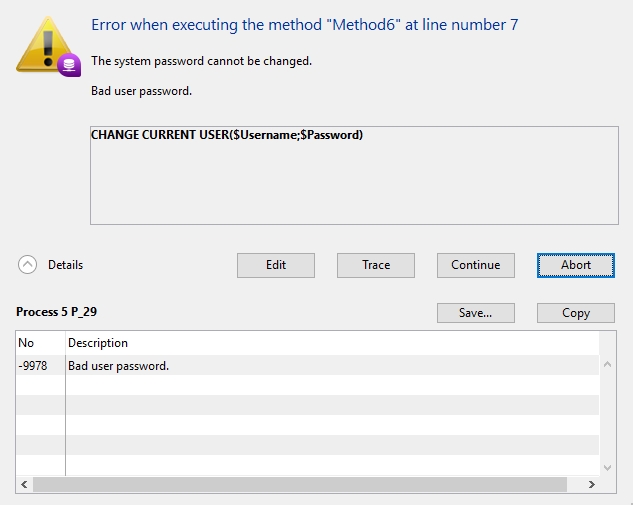Open the Save... error dialog

pos(475,313)
